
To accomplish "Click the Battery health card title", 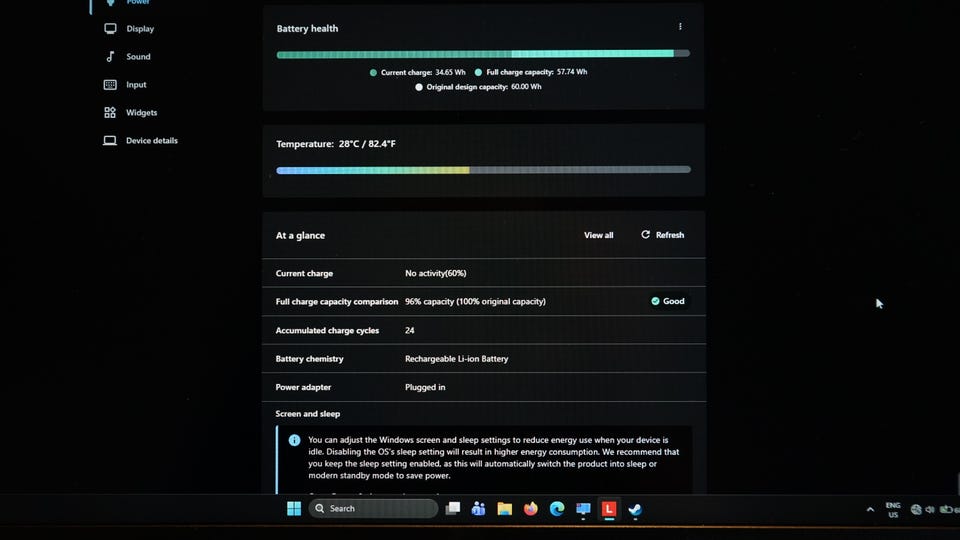I will 307,29.
